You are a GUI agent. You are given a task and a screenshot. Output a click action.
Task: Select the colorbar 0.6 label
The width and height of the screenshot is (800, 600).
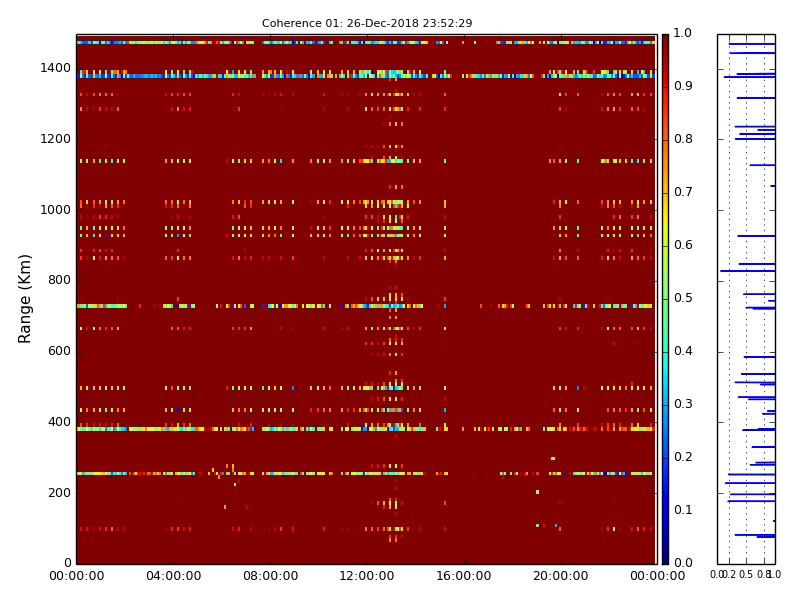point(683,245)
